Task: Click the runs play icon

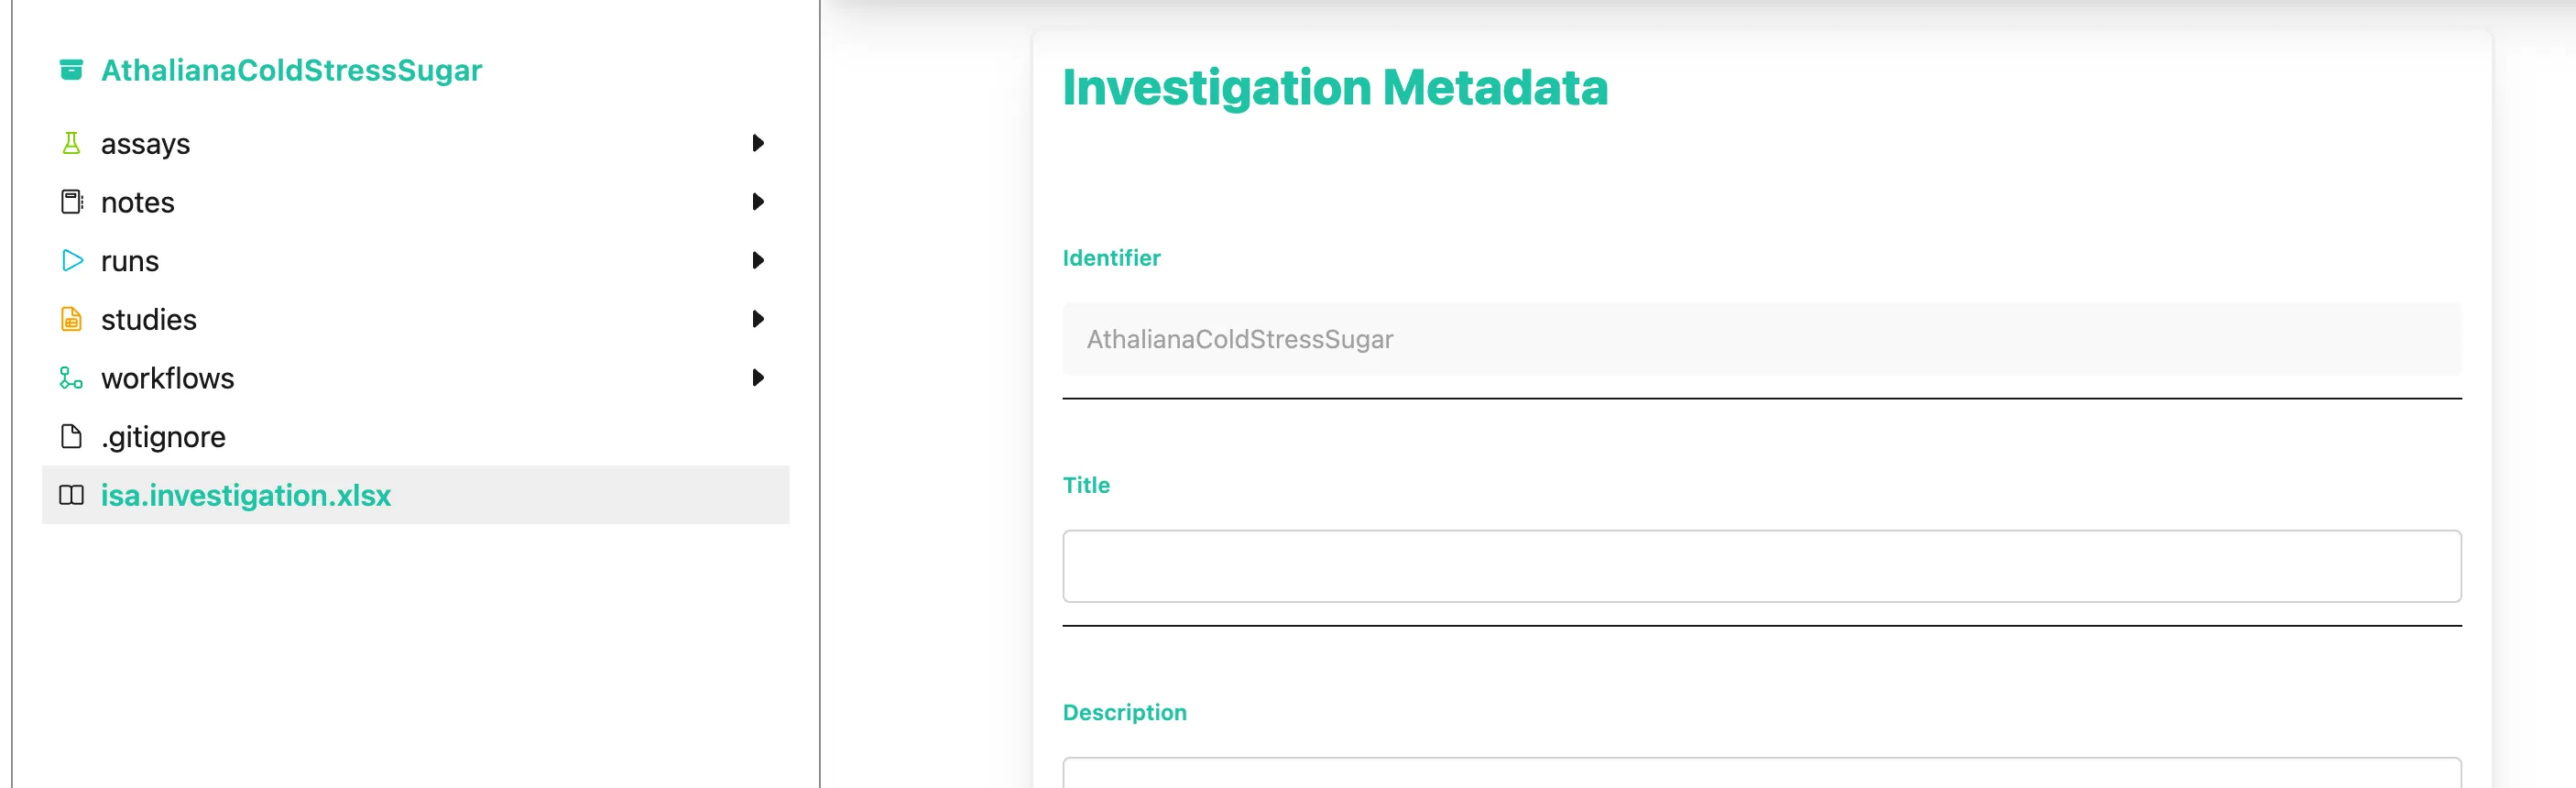Action: click(x=72, y=260)
